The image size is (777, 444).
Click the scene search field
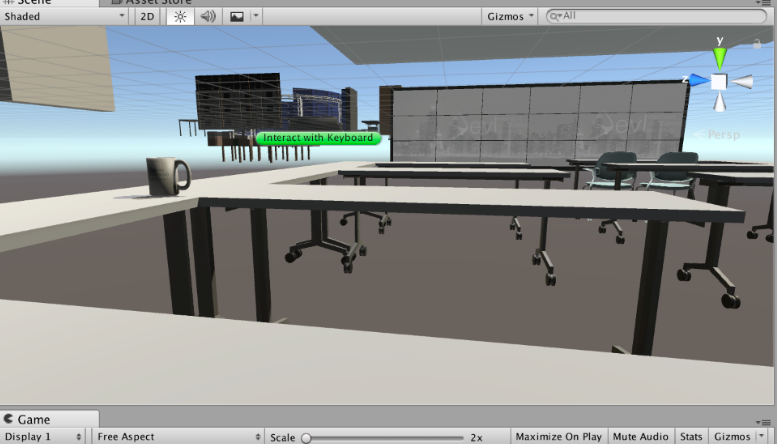[x=656, y=16]
